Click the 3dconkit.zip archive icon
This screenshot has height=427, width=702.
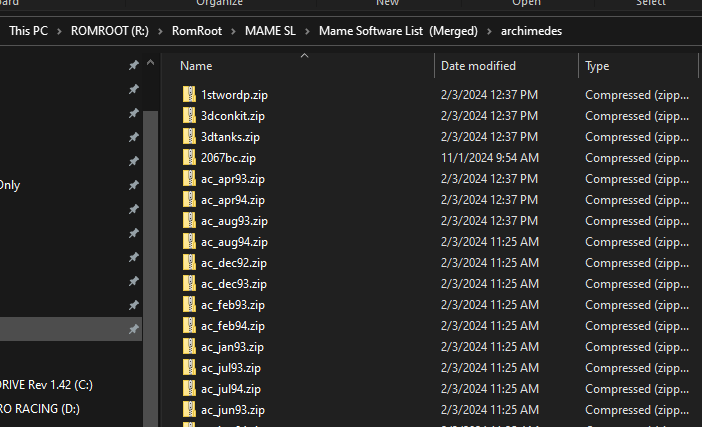pyautogui.click(x=189, y=116)
